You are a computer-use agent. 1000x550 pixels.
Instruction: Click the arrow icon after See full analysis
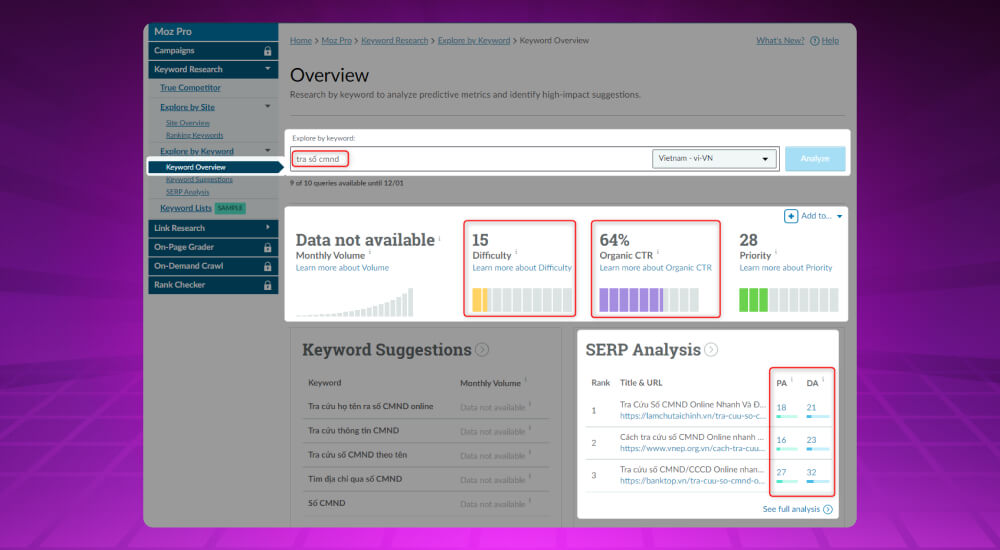[828, 509]
